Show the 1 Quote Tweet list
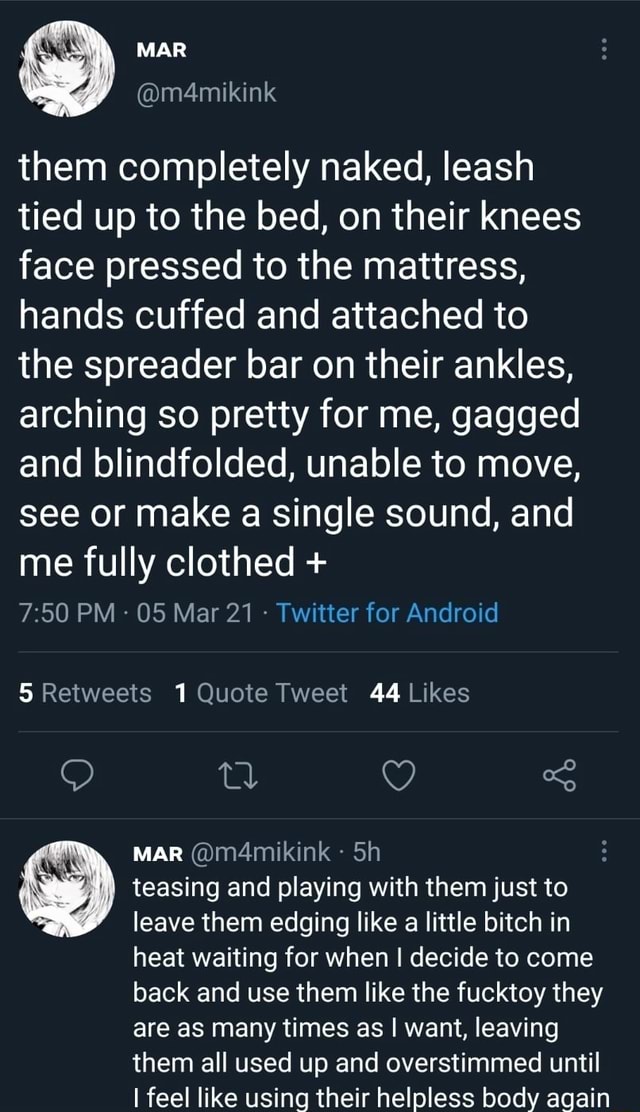This screenshot has width=640, height=1112. pos(260,693)
